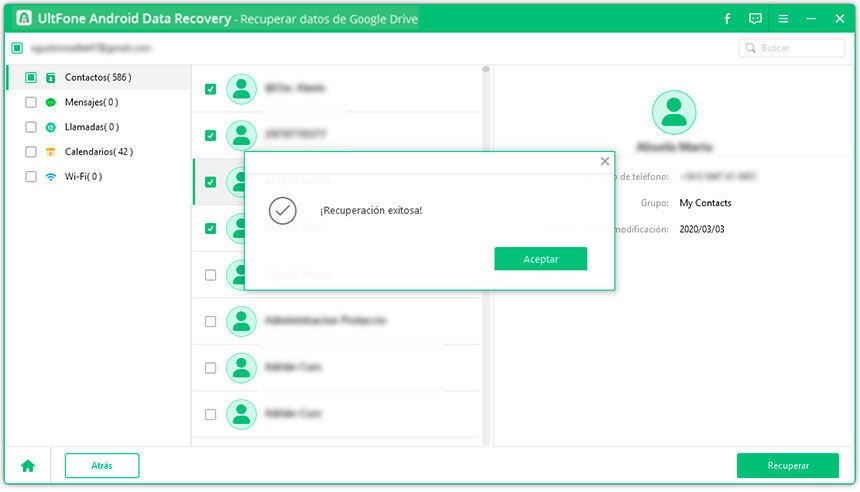Go to the home screen icon
The height and width of the screenshot is (492, 860).
click(x=28, y=466)
